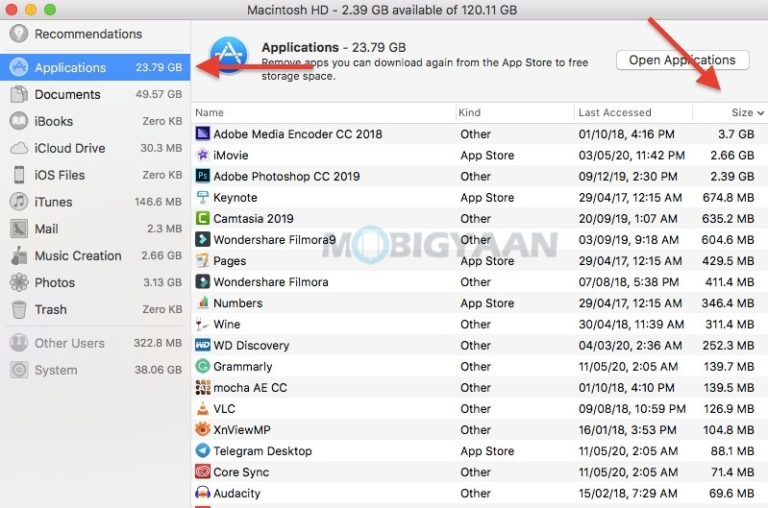The height and width of the screenshot is (508, 768).
Task: Click the Mail stamp icon
Action: click(19, 229)
